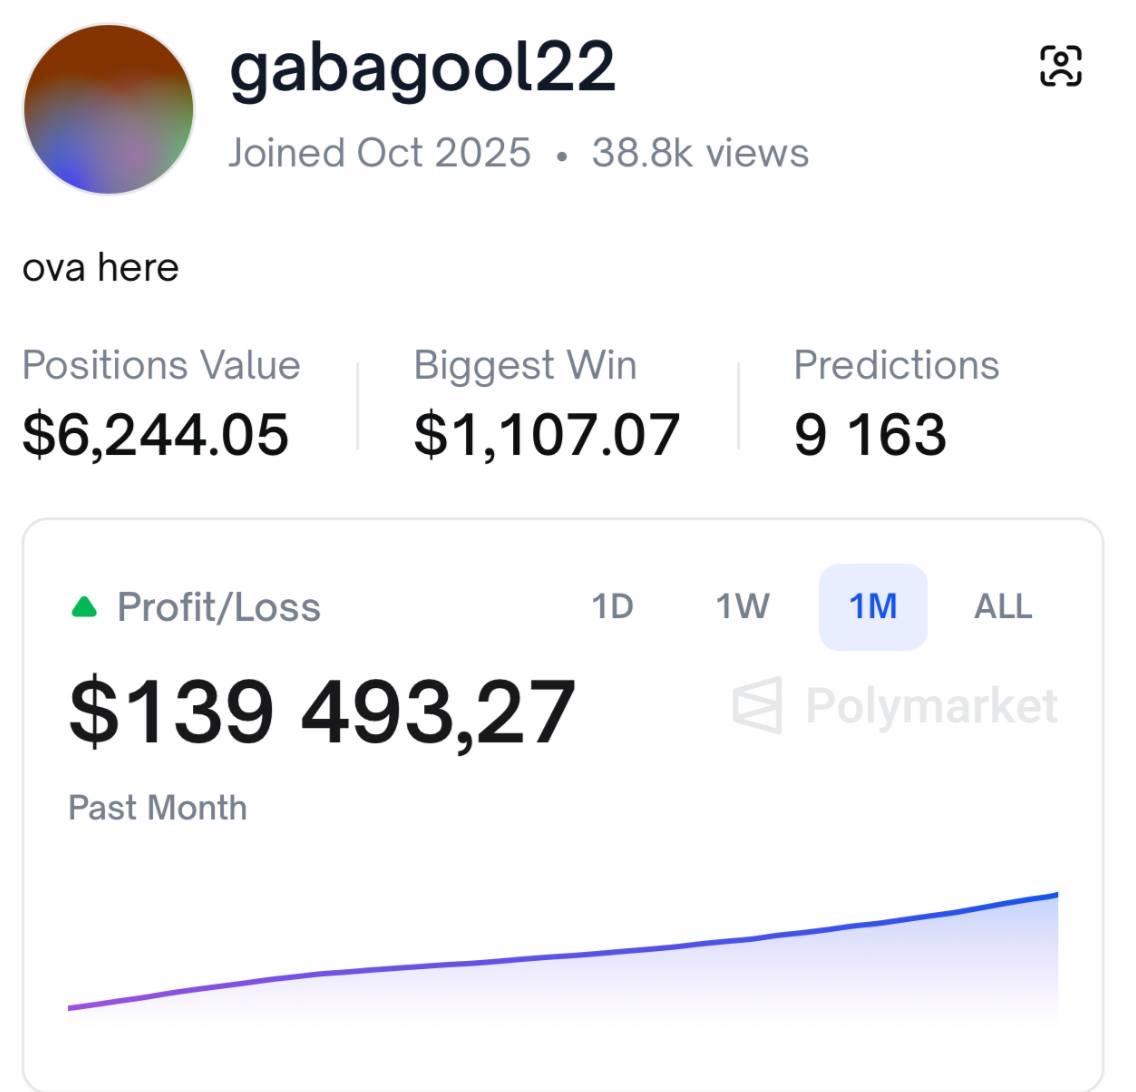Click the 'Profit/Loss' heading

pyautogui.click(x=219, y=607)
